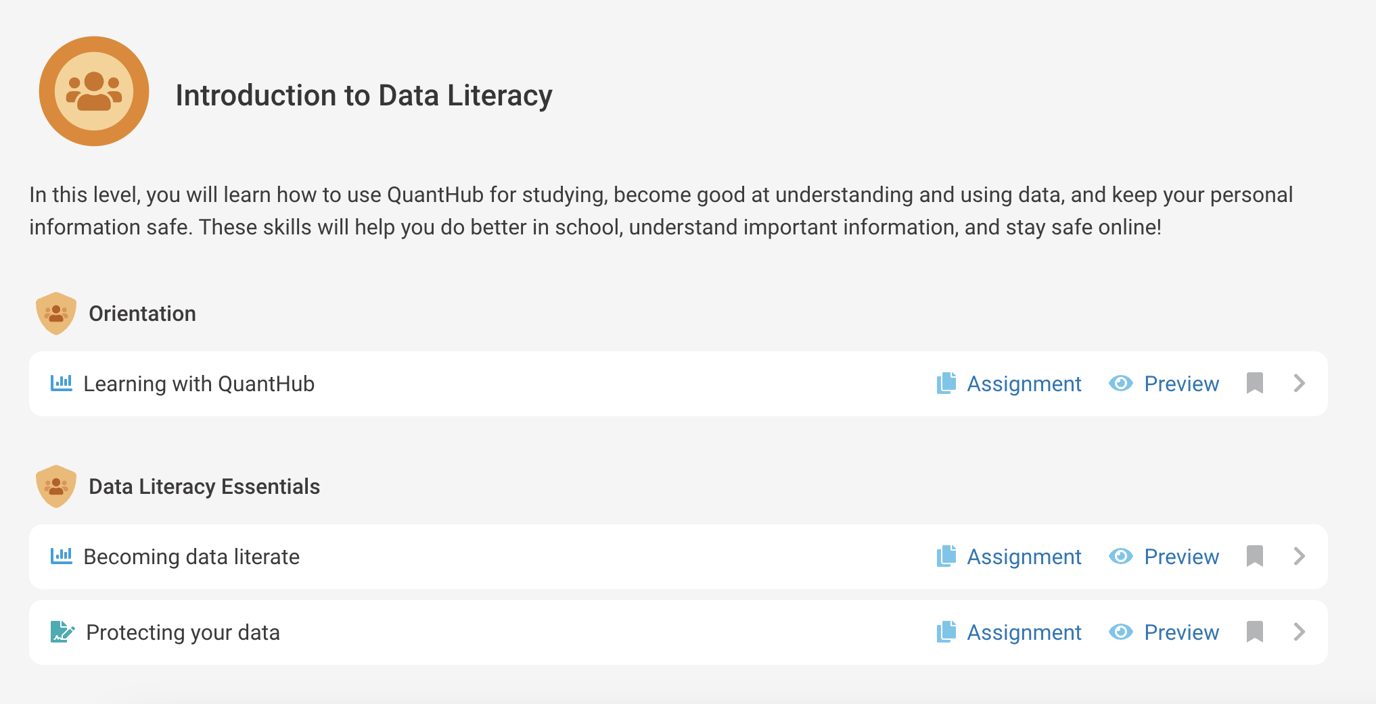The width and height of the screenshot is (1376, 704).
Task: Open the Assignment link for Becoming data literate
Action: click(x=1023, y=556)
